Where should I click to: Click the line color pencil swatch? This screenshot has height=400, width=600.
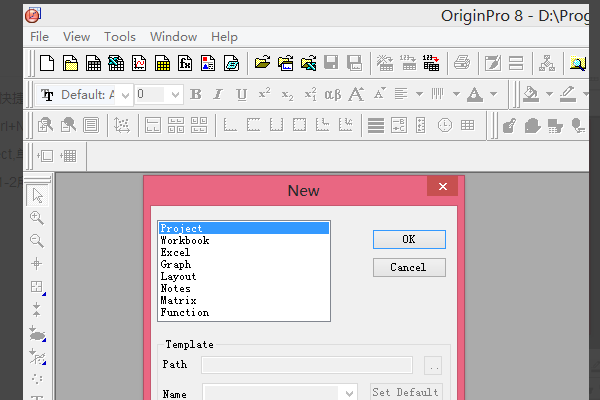click(x=568, y=94)
